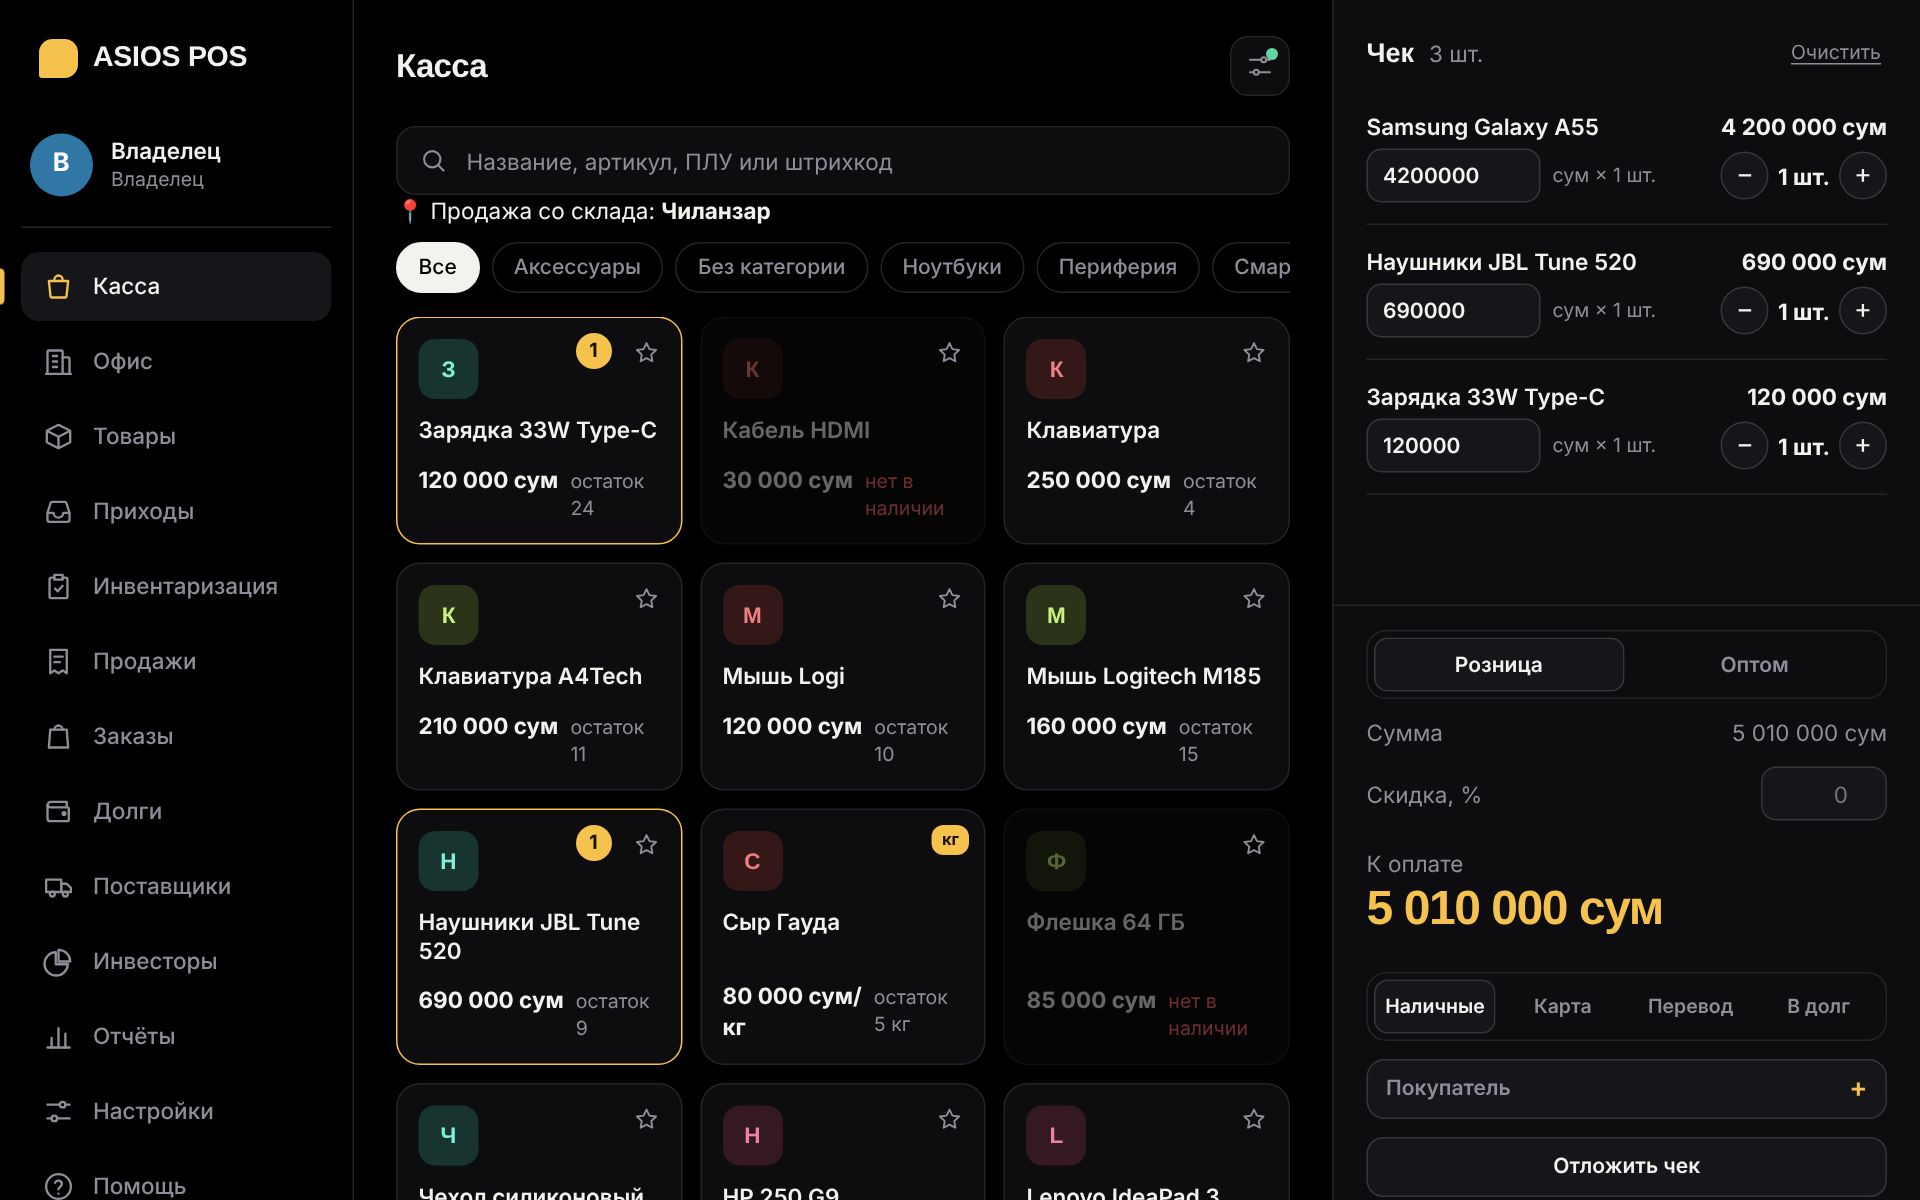
Task: Filter by Ноутбуки category
Action: click(x=951, y=267)
